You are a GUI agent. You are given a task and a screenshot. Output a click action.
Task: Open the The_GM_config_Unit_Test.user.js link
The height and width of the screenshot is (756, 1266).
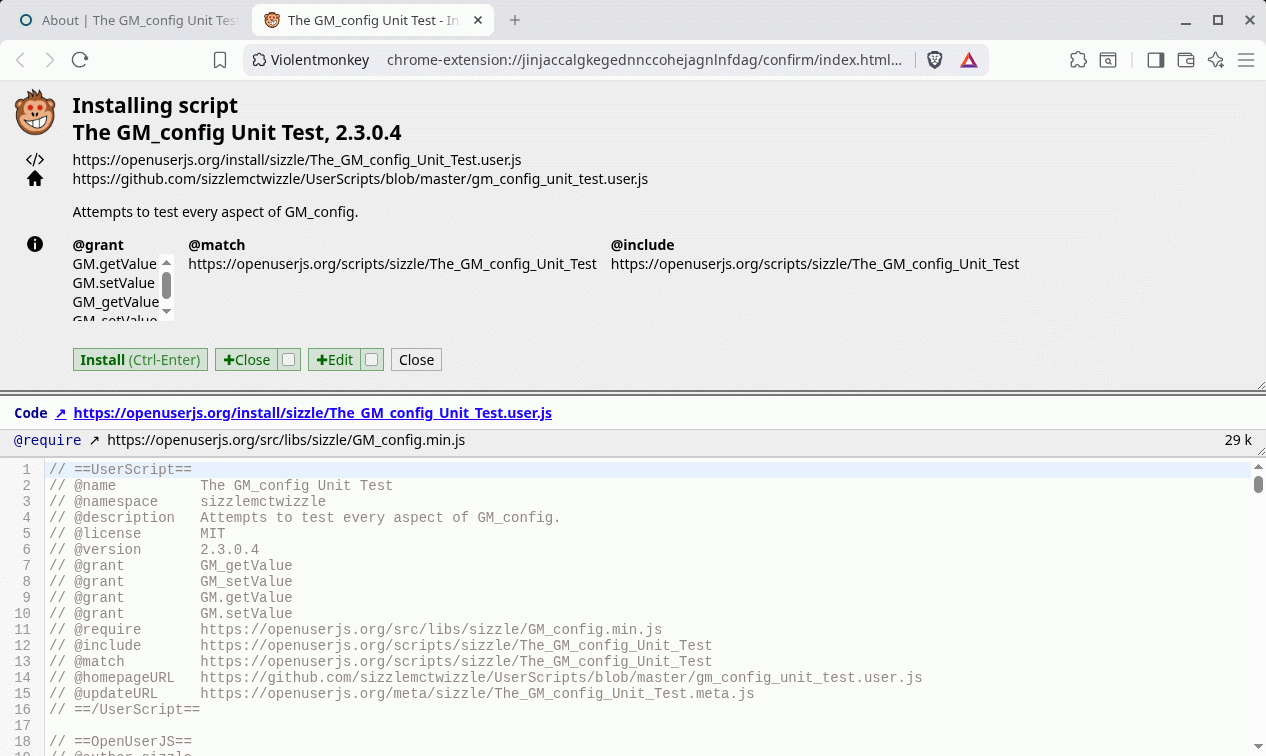coord(313,412)
